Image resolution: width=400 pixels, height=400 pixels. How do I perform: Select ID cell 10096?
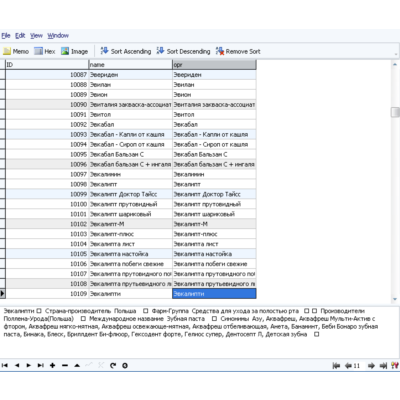[47, 164]
